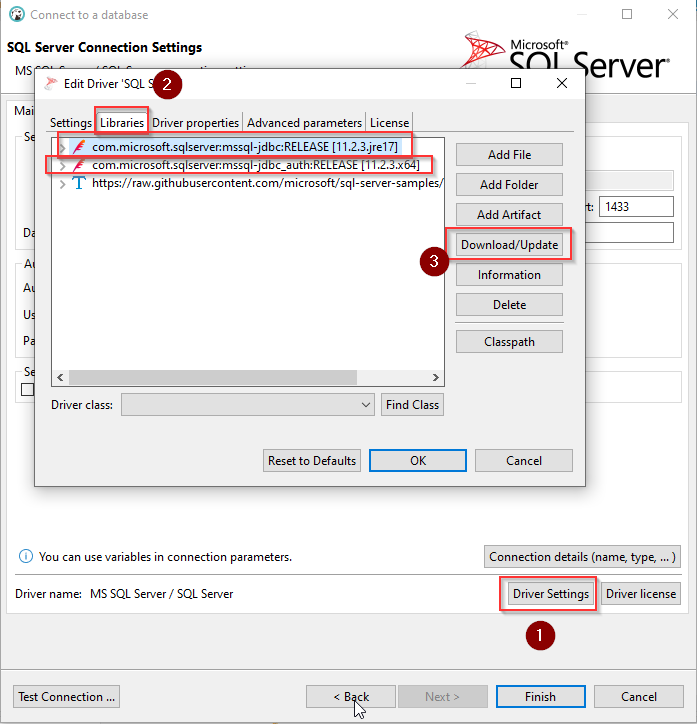Click Finish in the connection wizard
This screenshot has width=697, height=724.
pyautogui.click(x=541, y=696)
